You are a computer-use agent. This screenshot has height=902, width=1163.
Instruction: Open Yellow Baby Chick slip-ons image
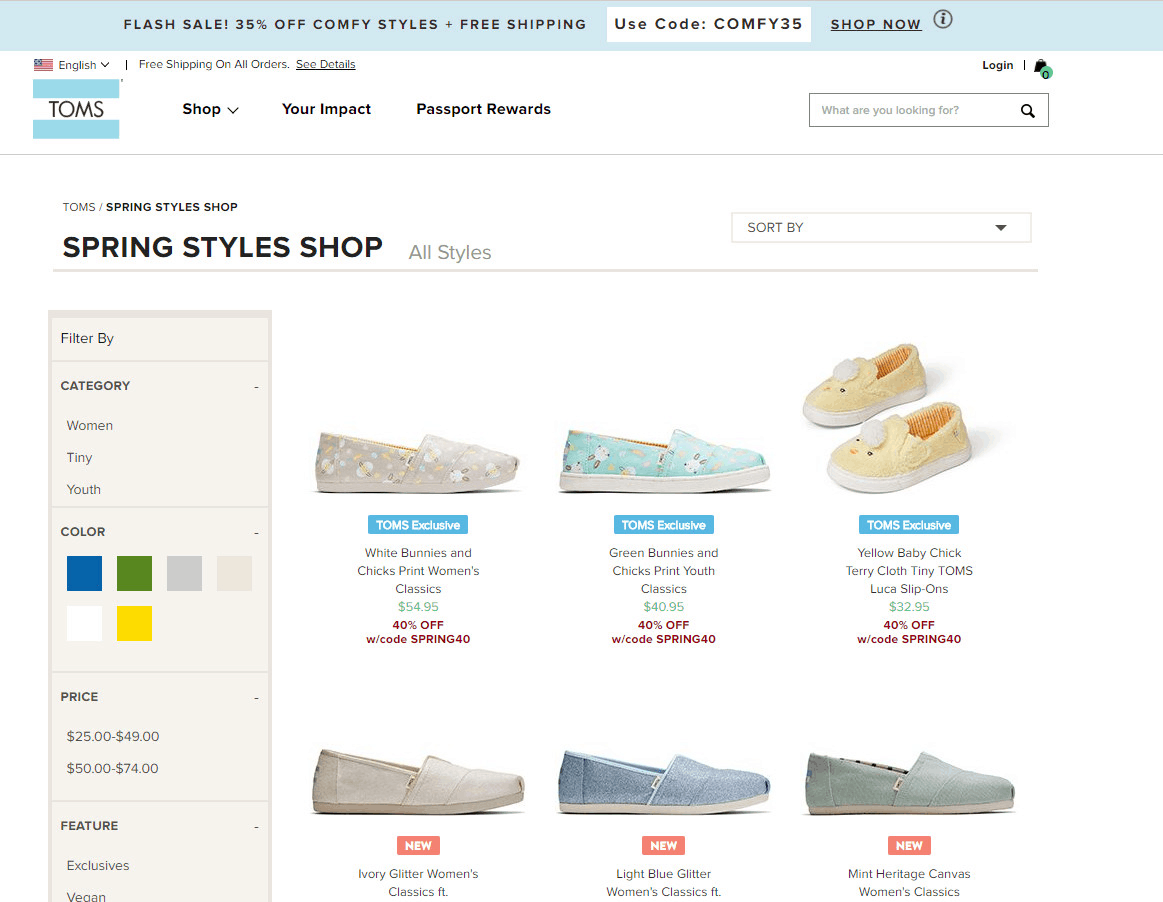click(891, 418)
